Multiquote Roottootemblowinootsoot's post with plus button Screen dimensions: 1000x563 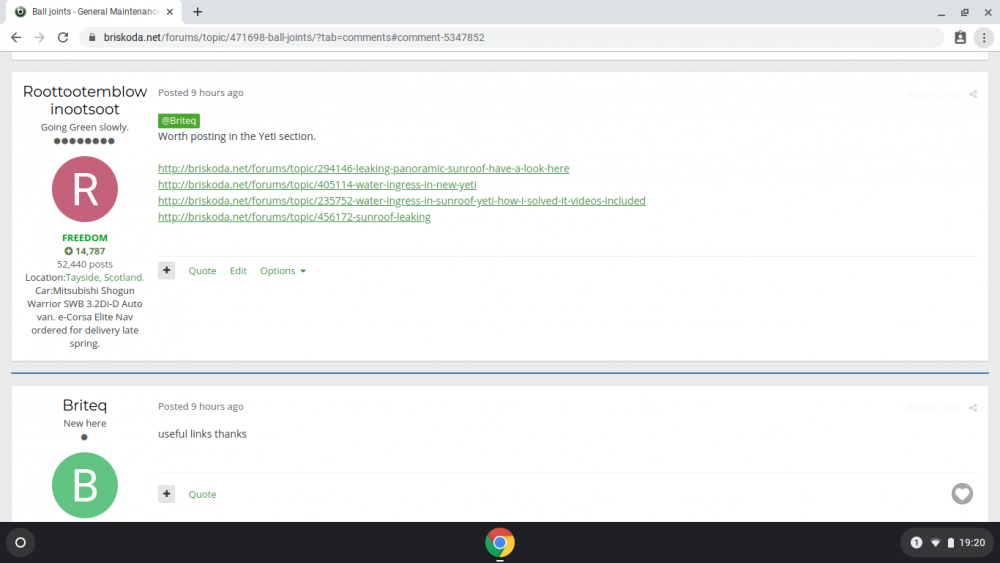166,270
